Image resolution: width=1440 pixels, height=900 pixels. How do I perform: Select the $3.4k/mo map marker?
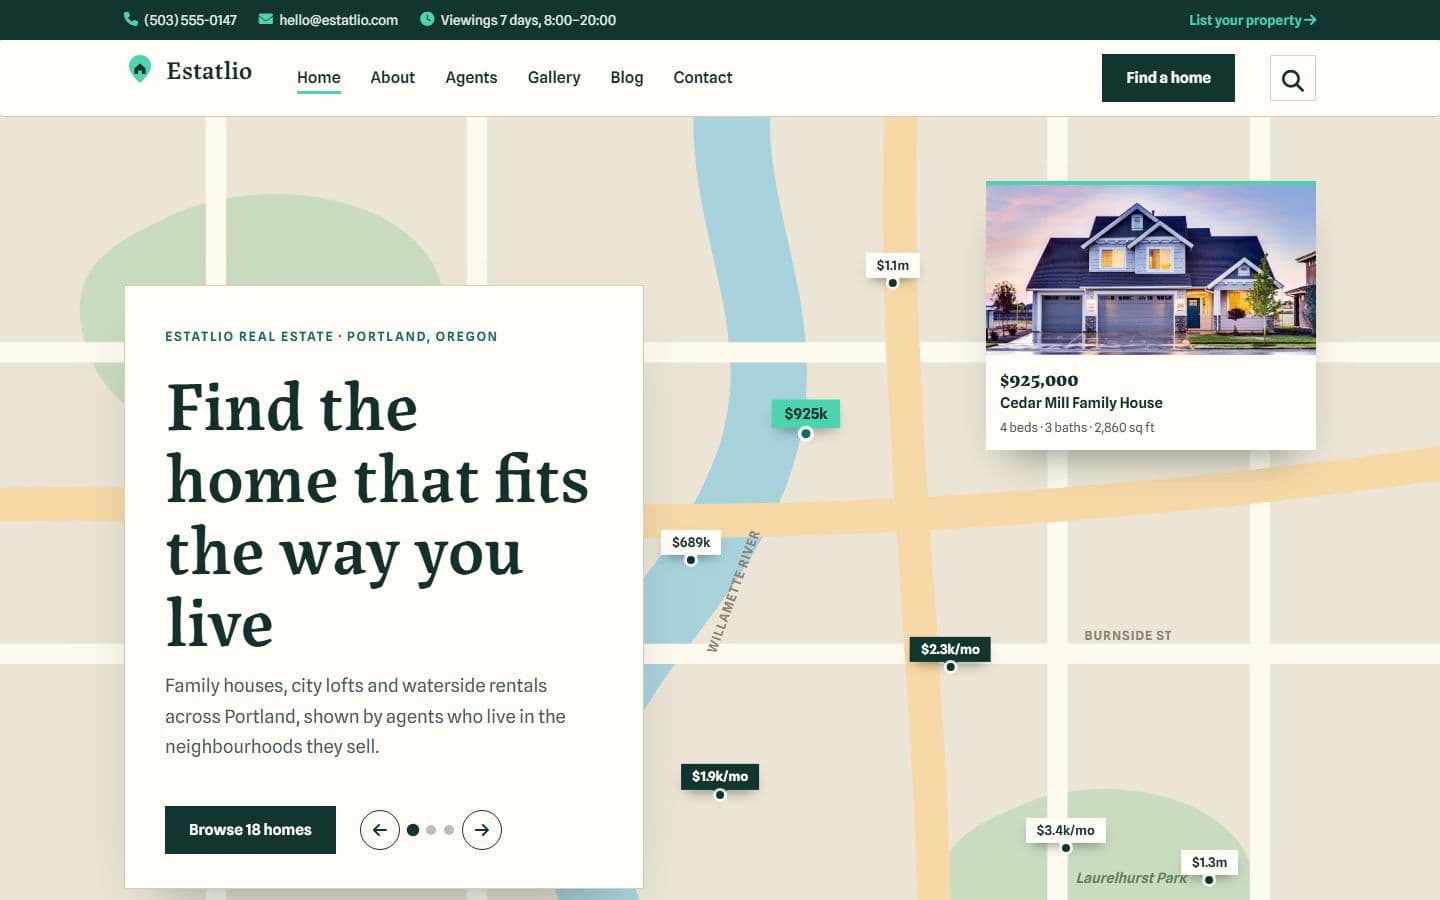(x=1065, y=830)
